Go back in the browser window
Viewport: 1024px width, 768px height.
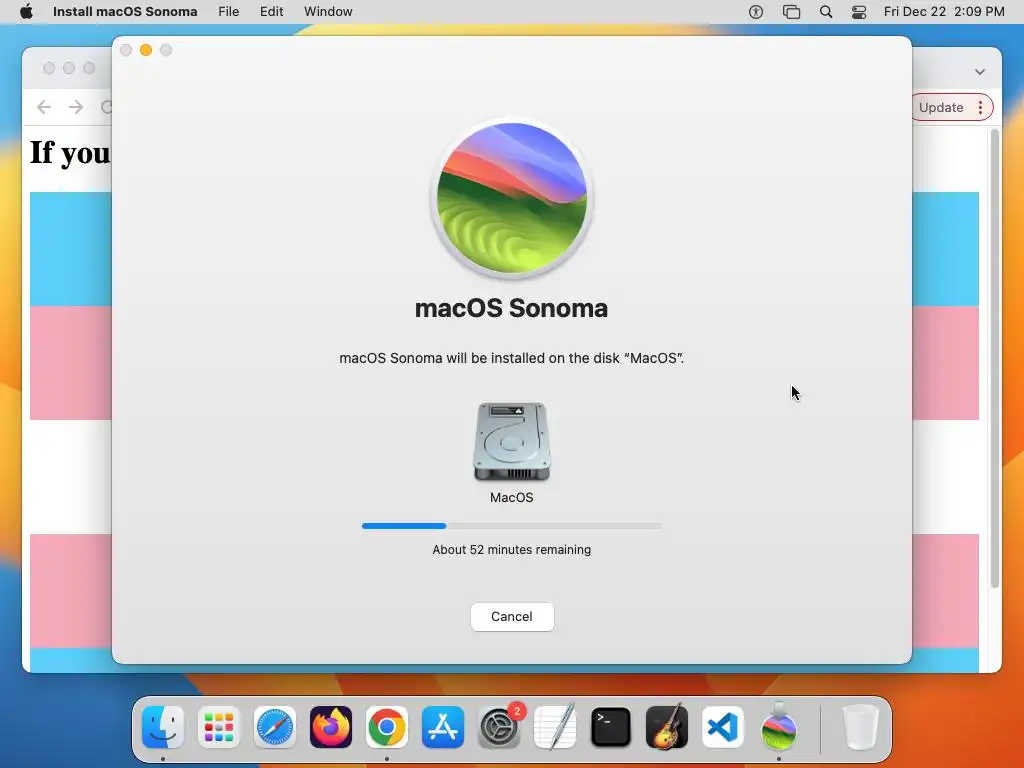(44, 107)
